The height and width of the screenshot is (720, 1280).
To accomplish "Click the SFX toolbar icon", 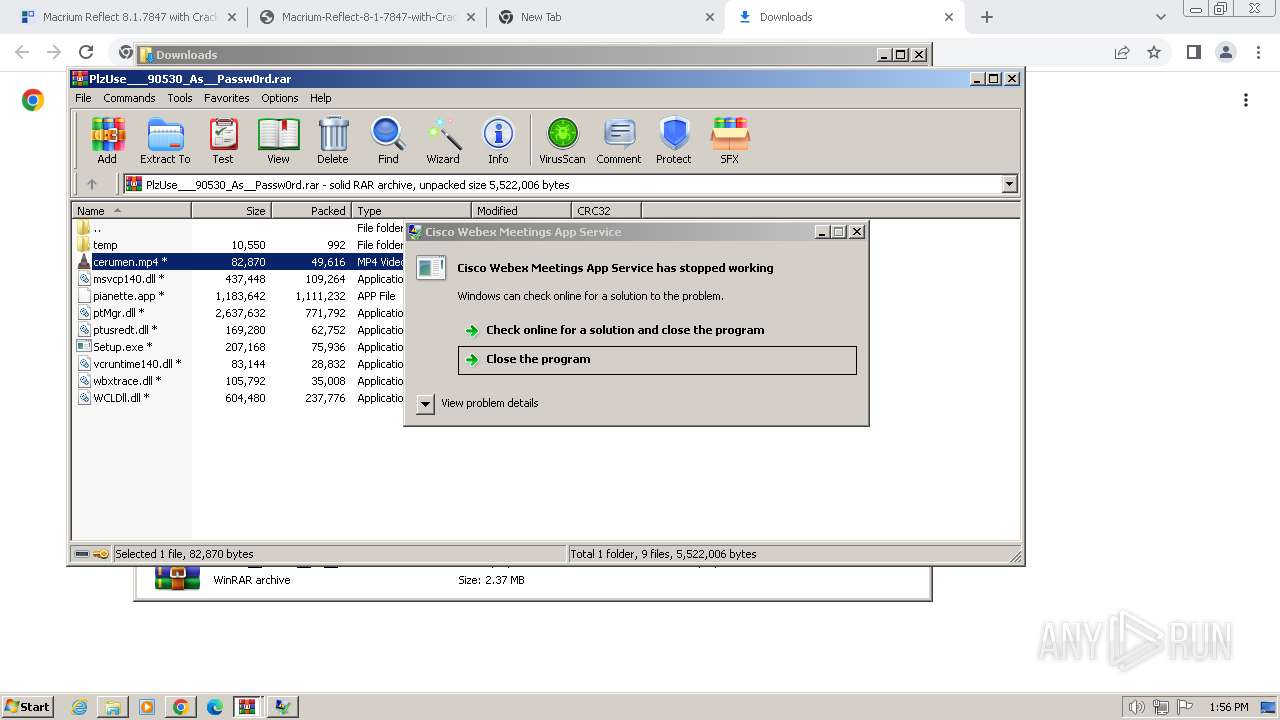I will [730, 140].
